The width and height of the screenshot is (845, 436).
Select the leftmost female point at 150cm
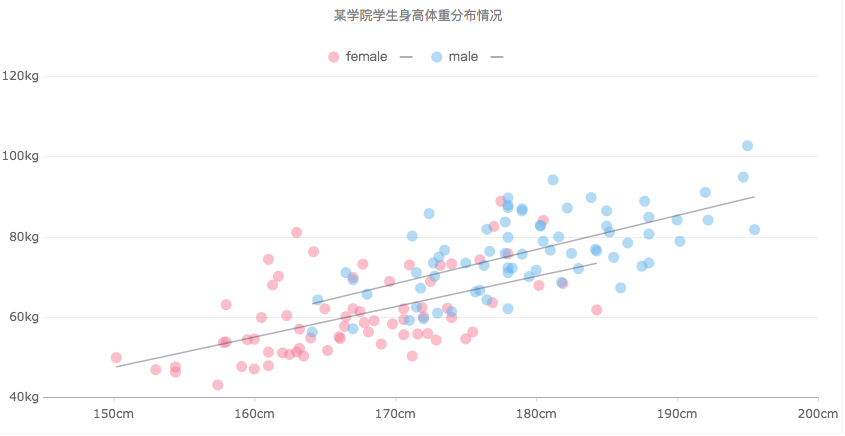pyautogui.click(x=116, y=358)
